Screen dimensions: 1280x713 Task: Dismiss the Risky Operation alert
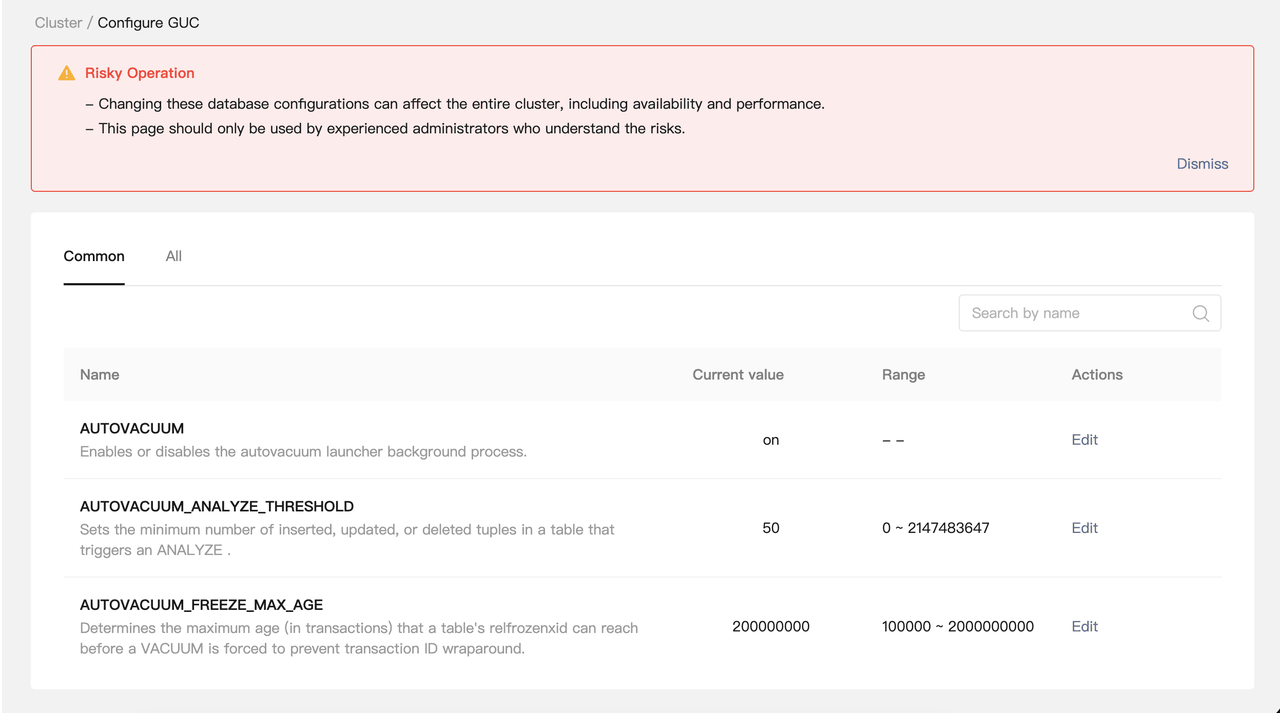(x=1202, y=164)
